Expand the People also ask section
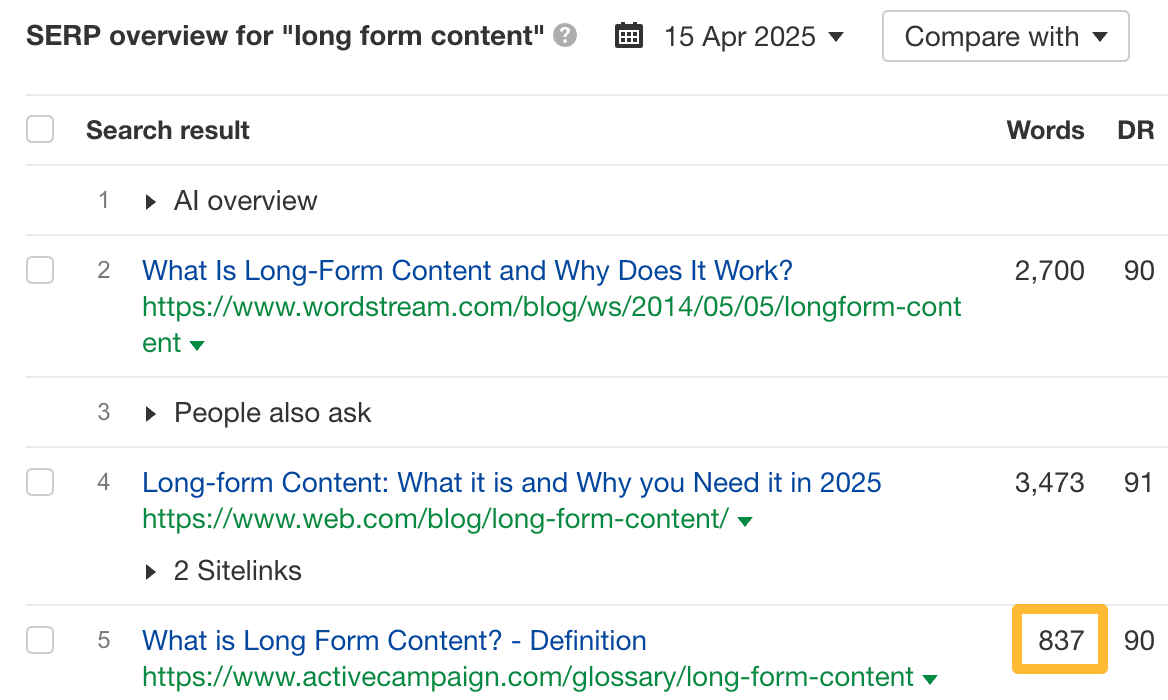The height and width of the screenshot is (700, 1168). [272, 412]
